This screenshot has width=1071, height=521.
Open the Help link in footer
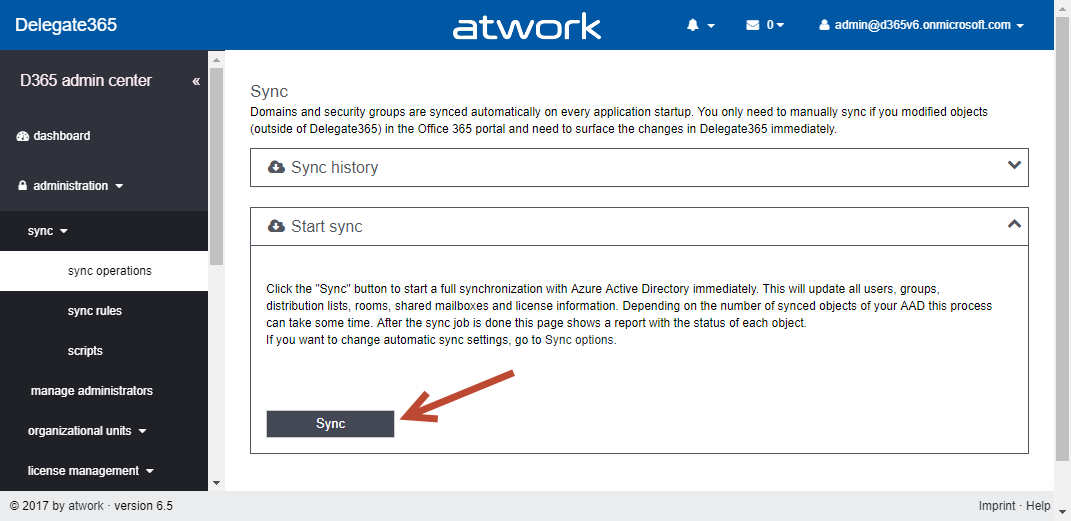[1038, 506]
